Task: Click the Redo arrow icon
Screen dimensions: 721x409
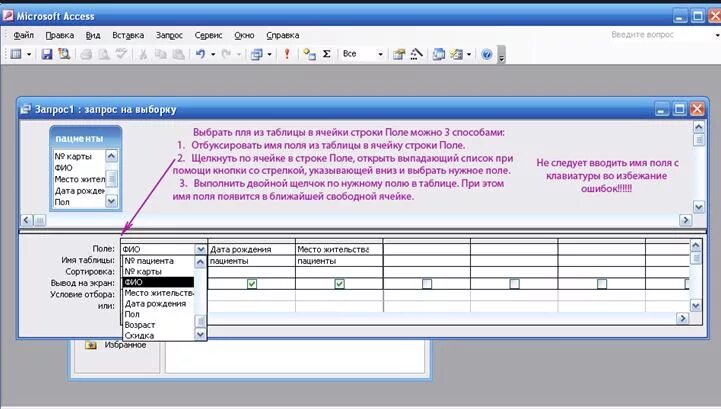Action: point(226,54)
